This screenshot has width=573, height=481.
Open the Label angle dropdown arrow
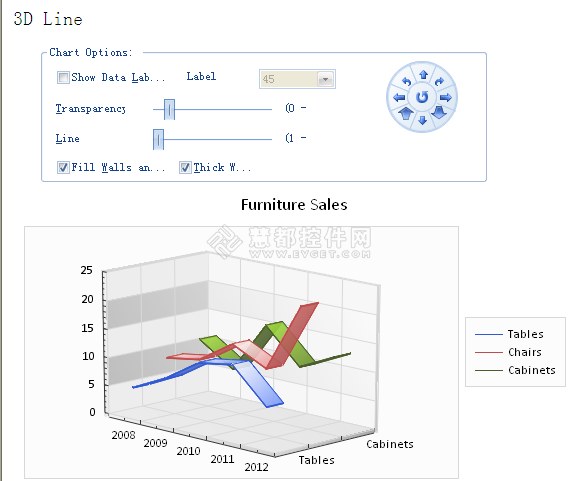click(325, 79)
